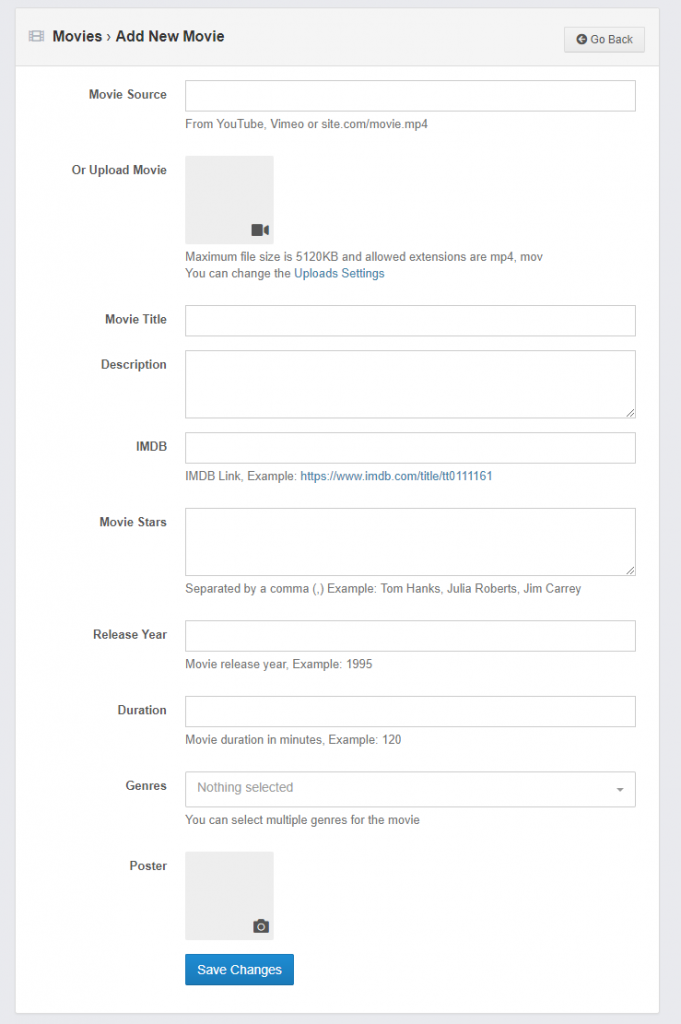Focus the Duration minutes field
Viewport: 681px width, 1024px height.
(410, 711)
